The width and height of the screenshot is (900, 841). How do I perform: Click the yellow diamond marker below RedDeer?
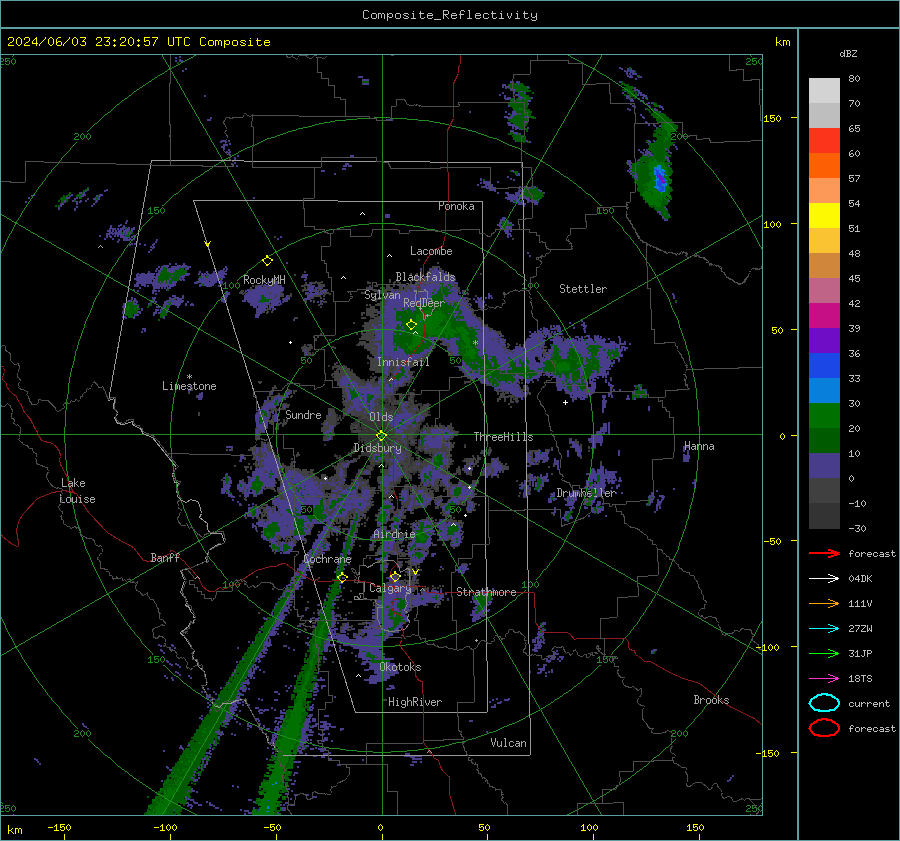pyautogui.click(x=412, y=325)
